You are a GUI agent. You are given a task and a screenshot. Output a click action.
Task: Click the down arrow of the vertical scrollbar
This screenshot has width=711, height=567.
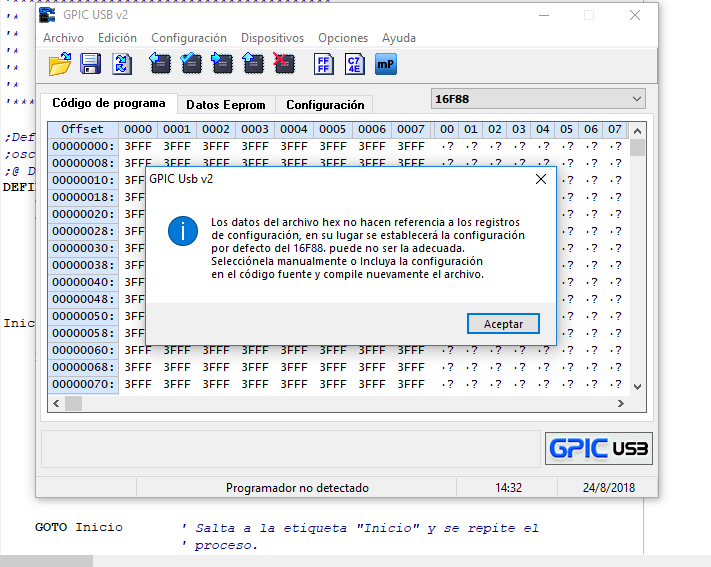tap(637, 387)
